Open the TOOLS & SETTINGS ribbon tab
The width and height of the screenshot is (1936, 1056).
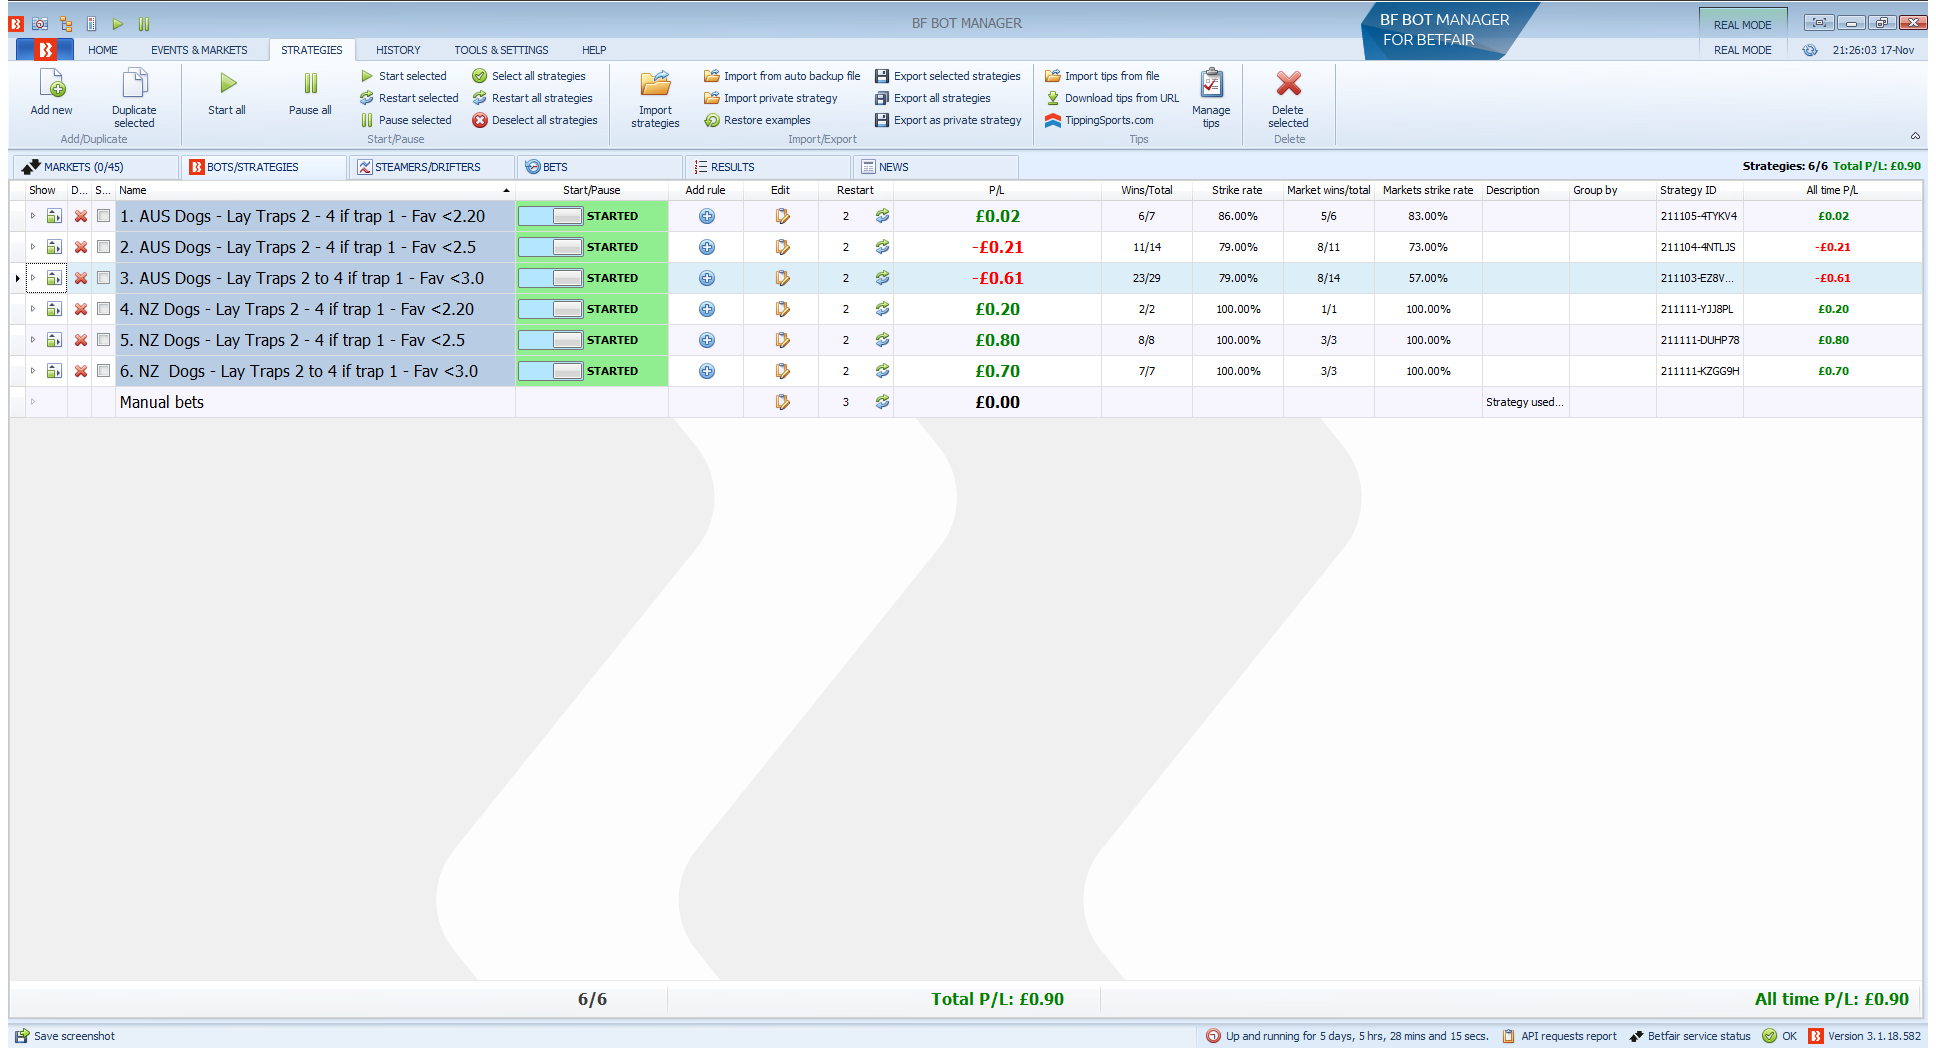click(x=501, y=50)
